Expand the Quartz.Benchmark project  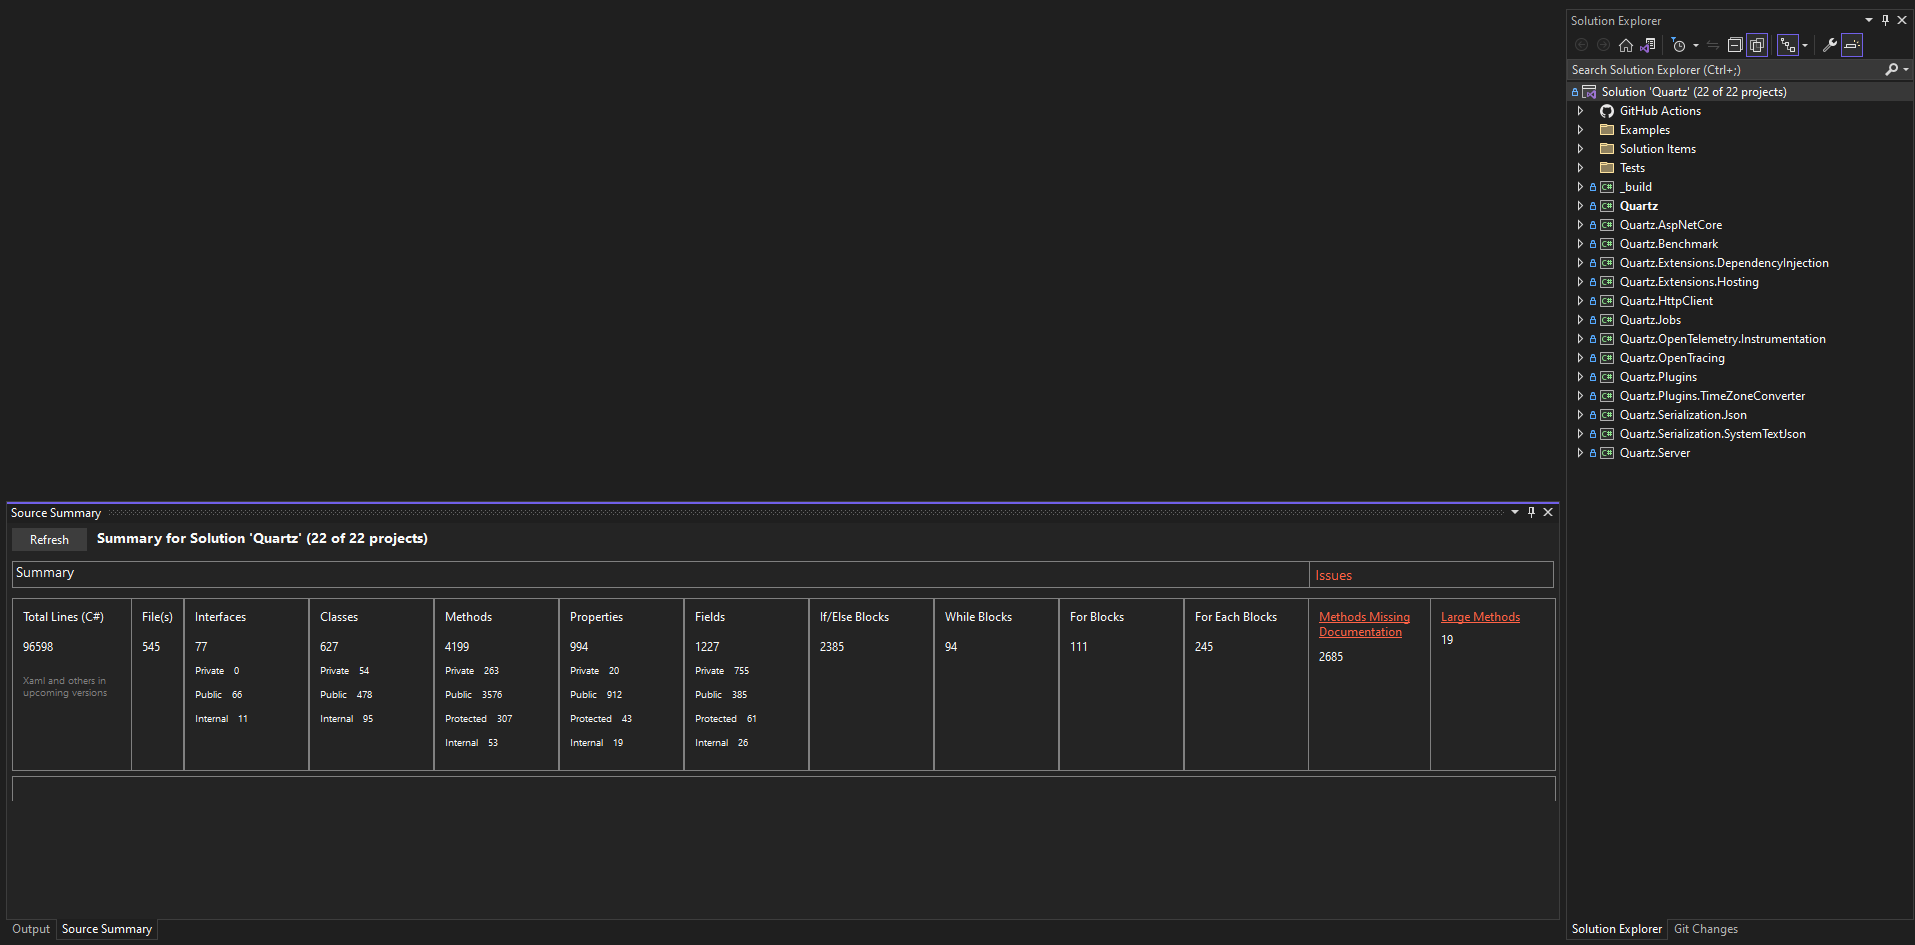1580,244
